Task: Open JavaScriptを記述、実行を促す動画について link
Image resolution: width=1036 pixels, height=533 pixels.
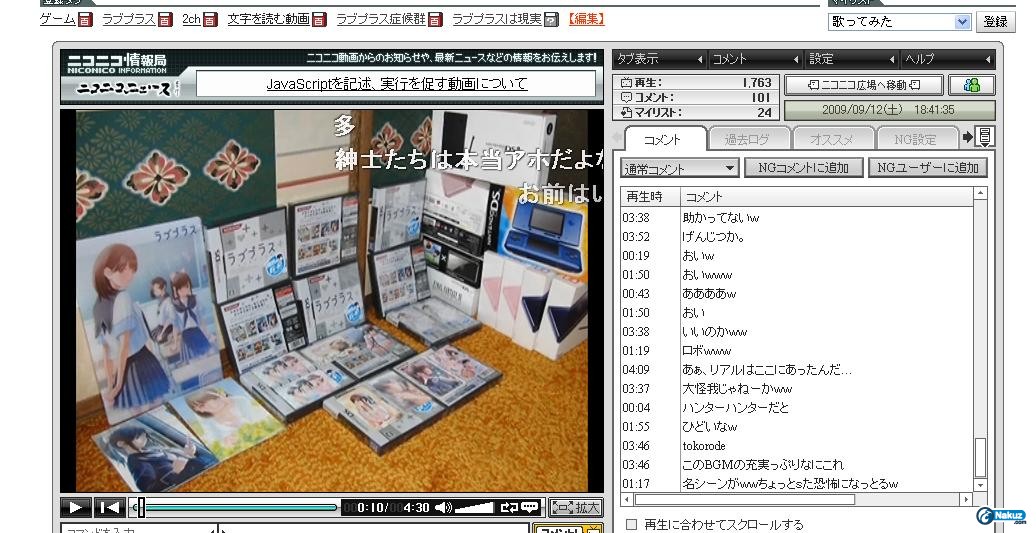Action: coord(396,84)
